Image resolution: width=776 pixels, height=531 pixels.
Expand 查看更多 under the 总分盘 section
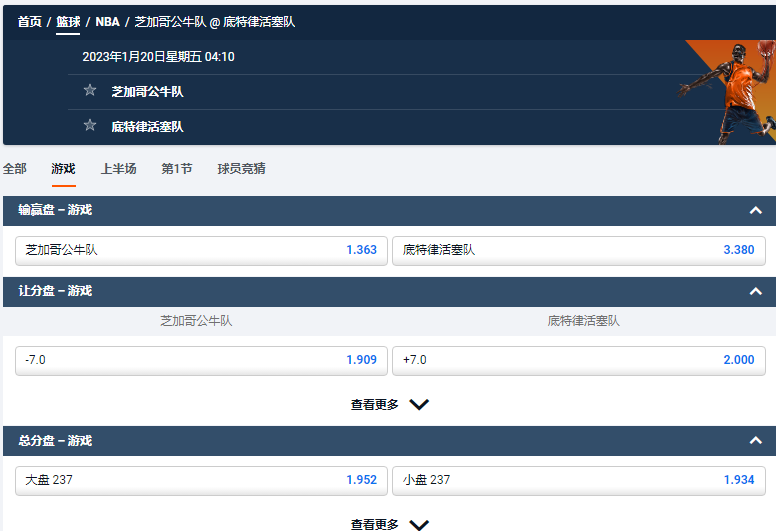tap(389, 524)
